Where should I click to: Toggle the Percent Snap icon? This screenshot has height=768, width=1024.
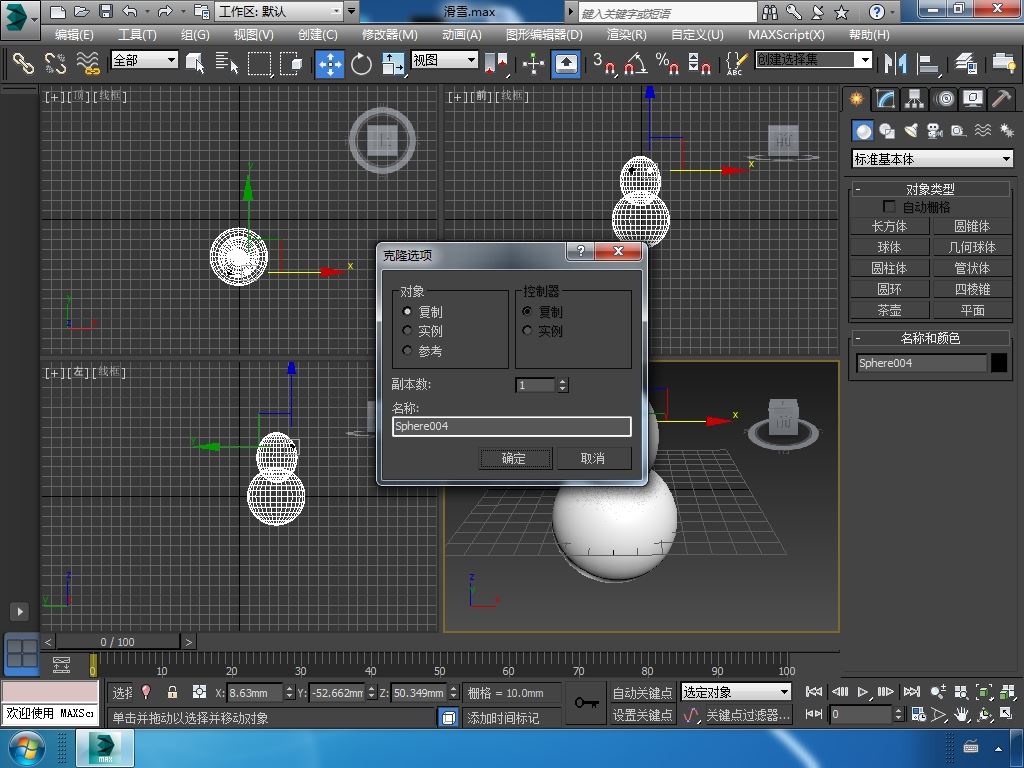[x=667, y=63]
